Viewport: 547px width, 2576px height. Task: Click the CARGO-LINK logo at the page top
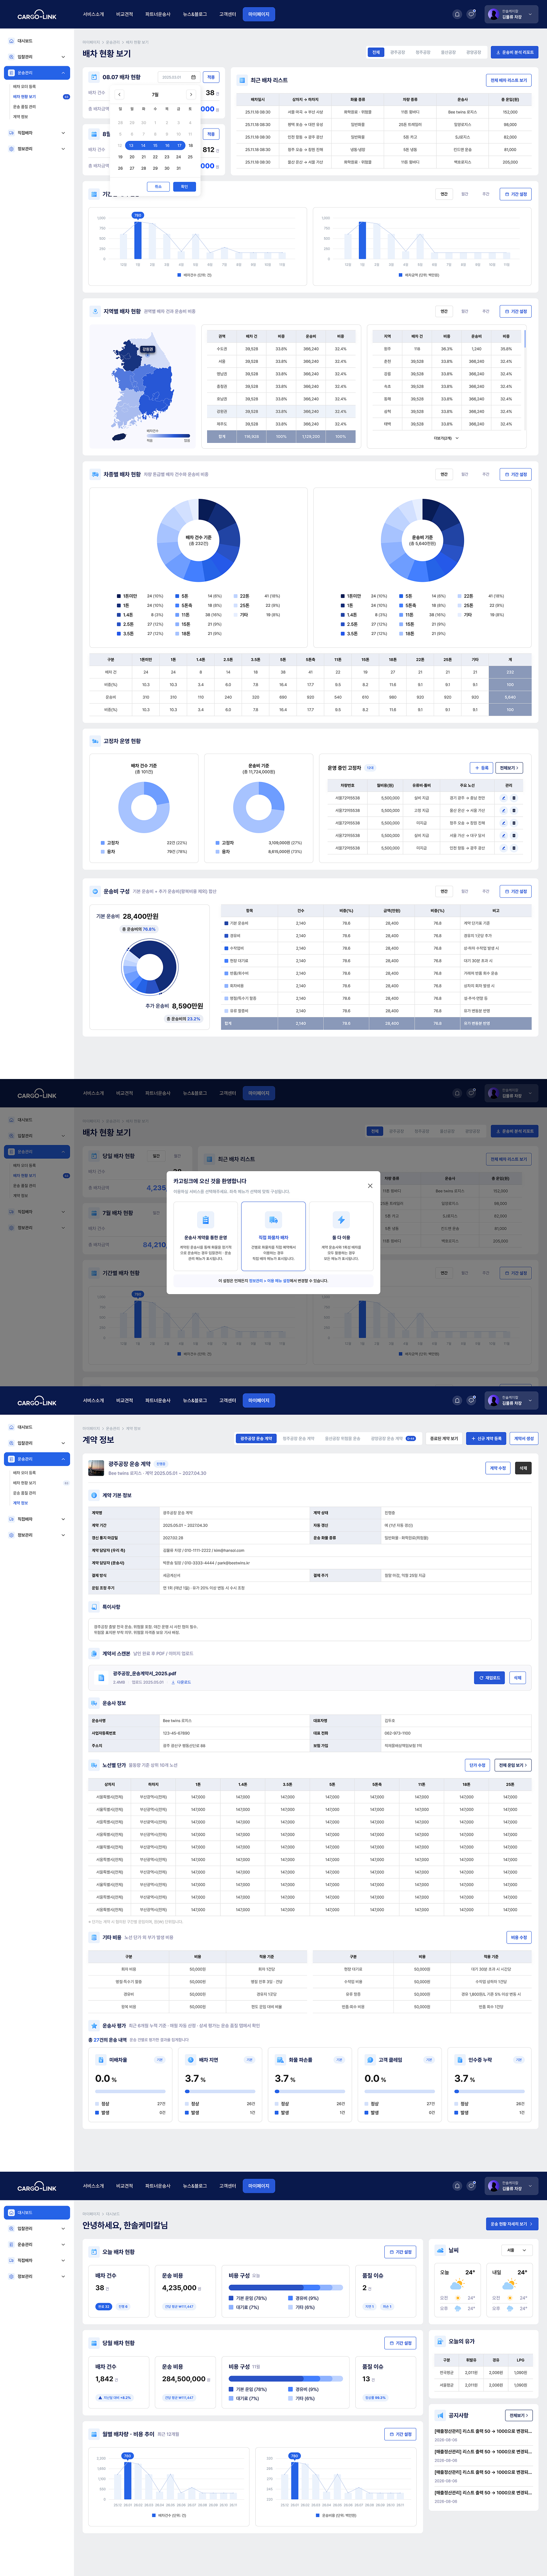click(x=37, y=15)
